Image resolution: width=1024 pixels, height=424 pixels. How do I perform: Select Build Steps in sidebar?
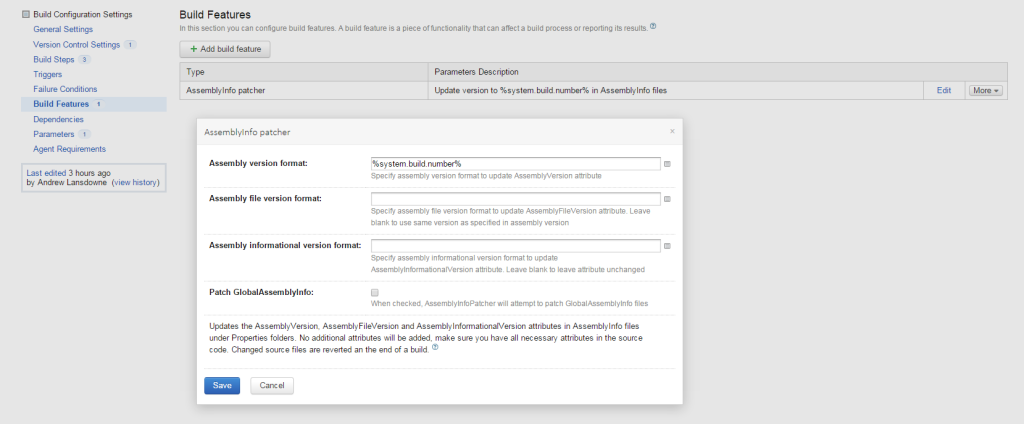click(x=54, y=59)
